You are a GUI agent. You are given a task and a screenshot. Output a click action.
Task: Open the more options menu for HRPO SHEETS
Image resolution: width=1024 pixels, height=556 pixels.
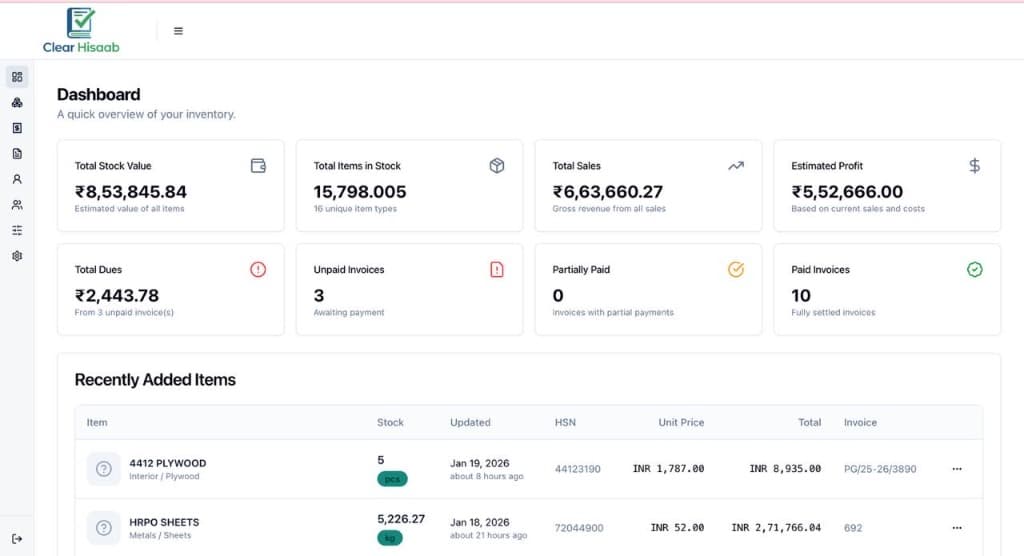pos(957,528)
